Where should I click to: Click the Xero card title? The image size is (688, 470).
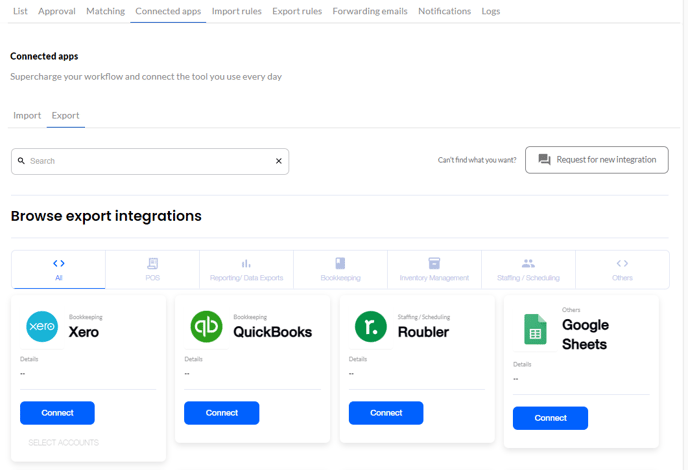[84, 332]
